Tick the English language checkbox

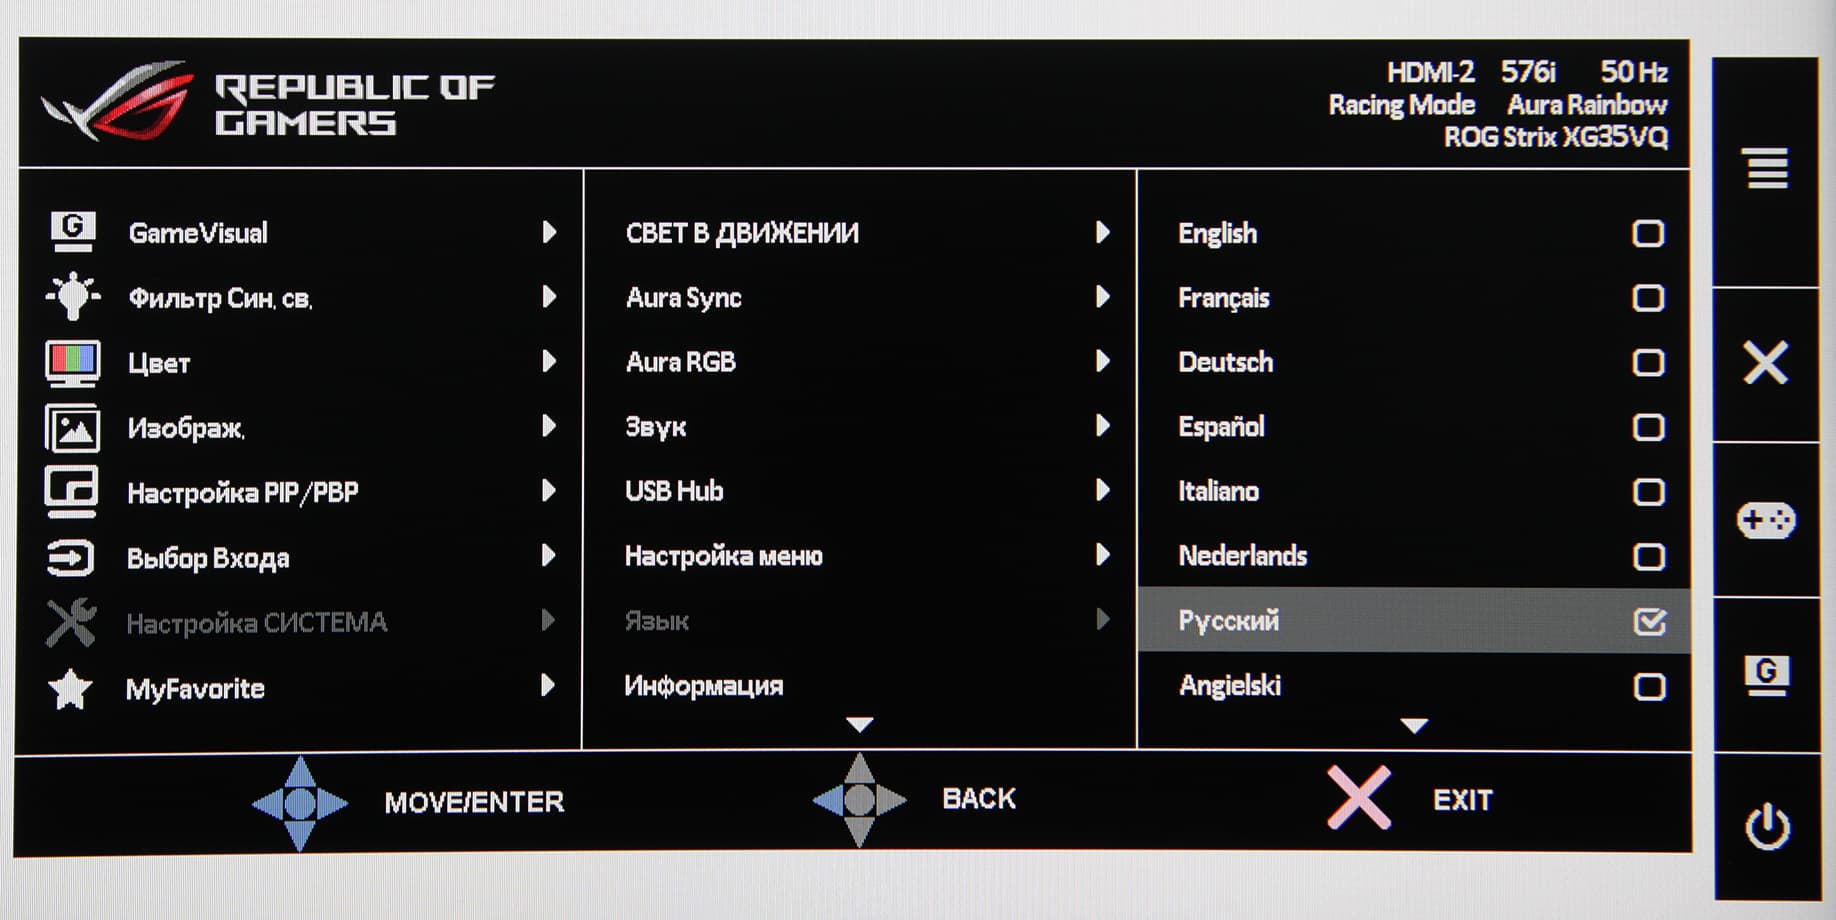coord(1648,234)
